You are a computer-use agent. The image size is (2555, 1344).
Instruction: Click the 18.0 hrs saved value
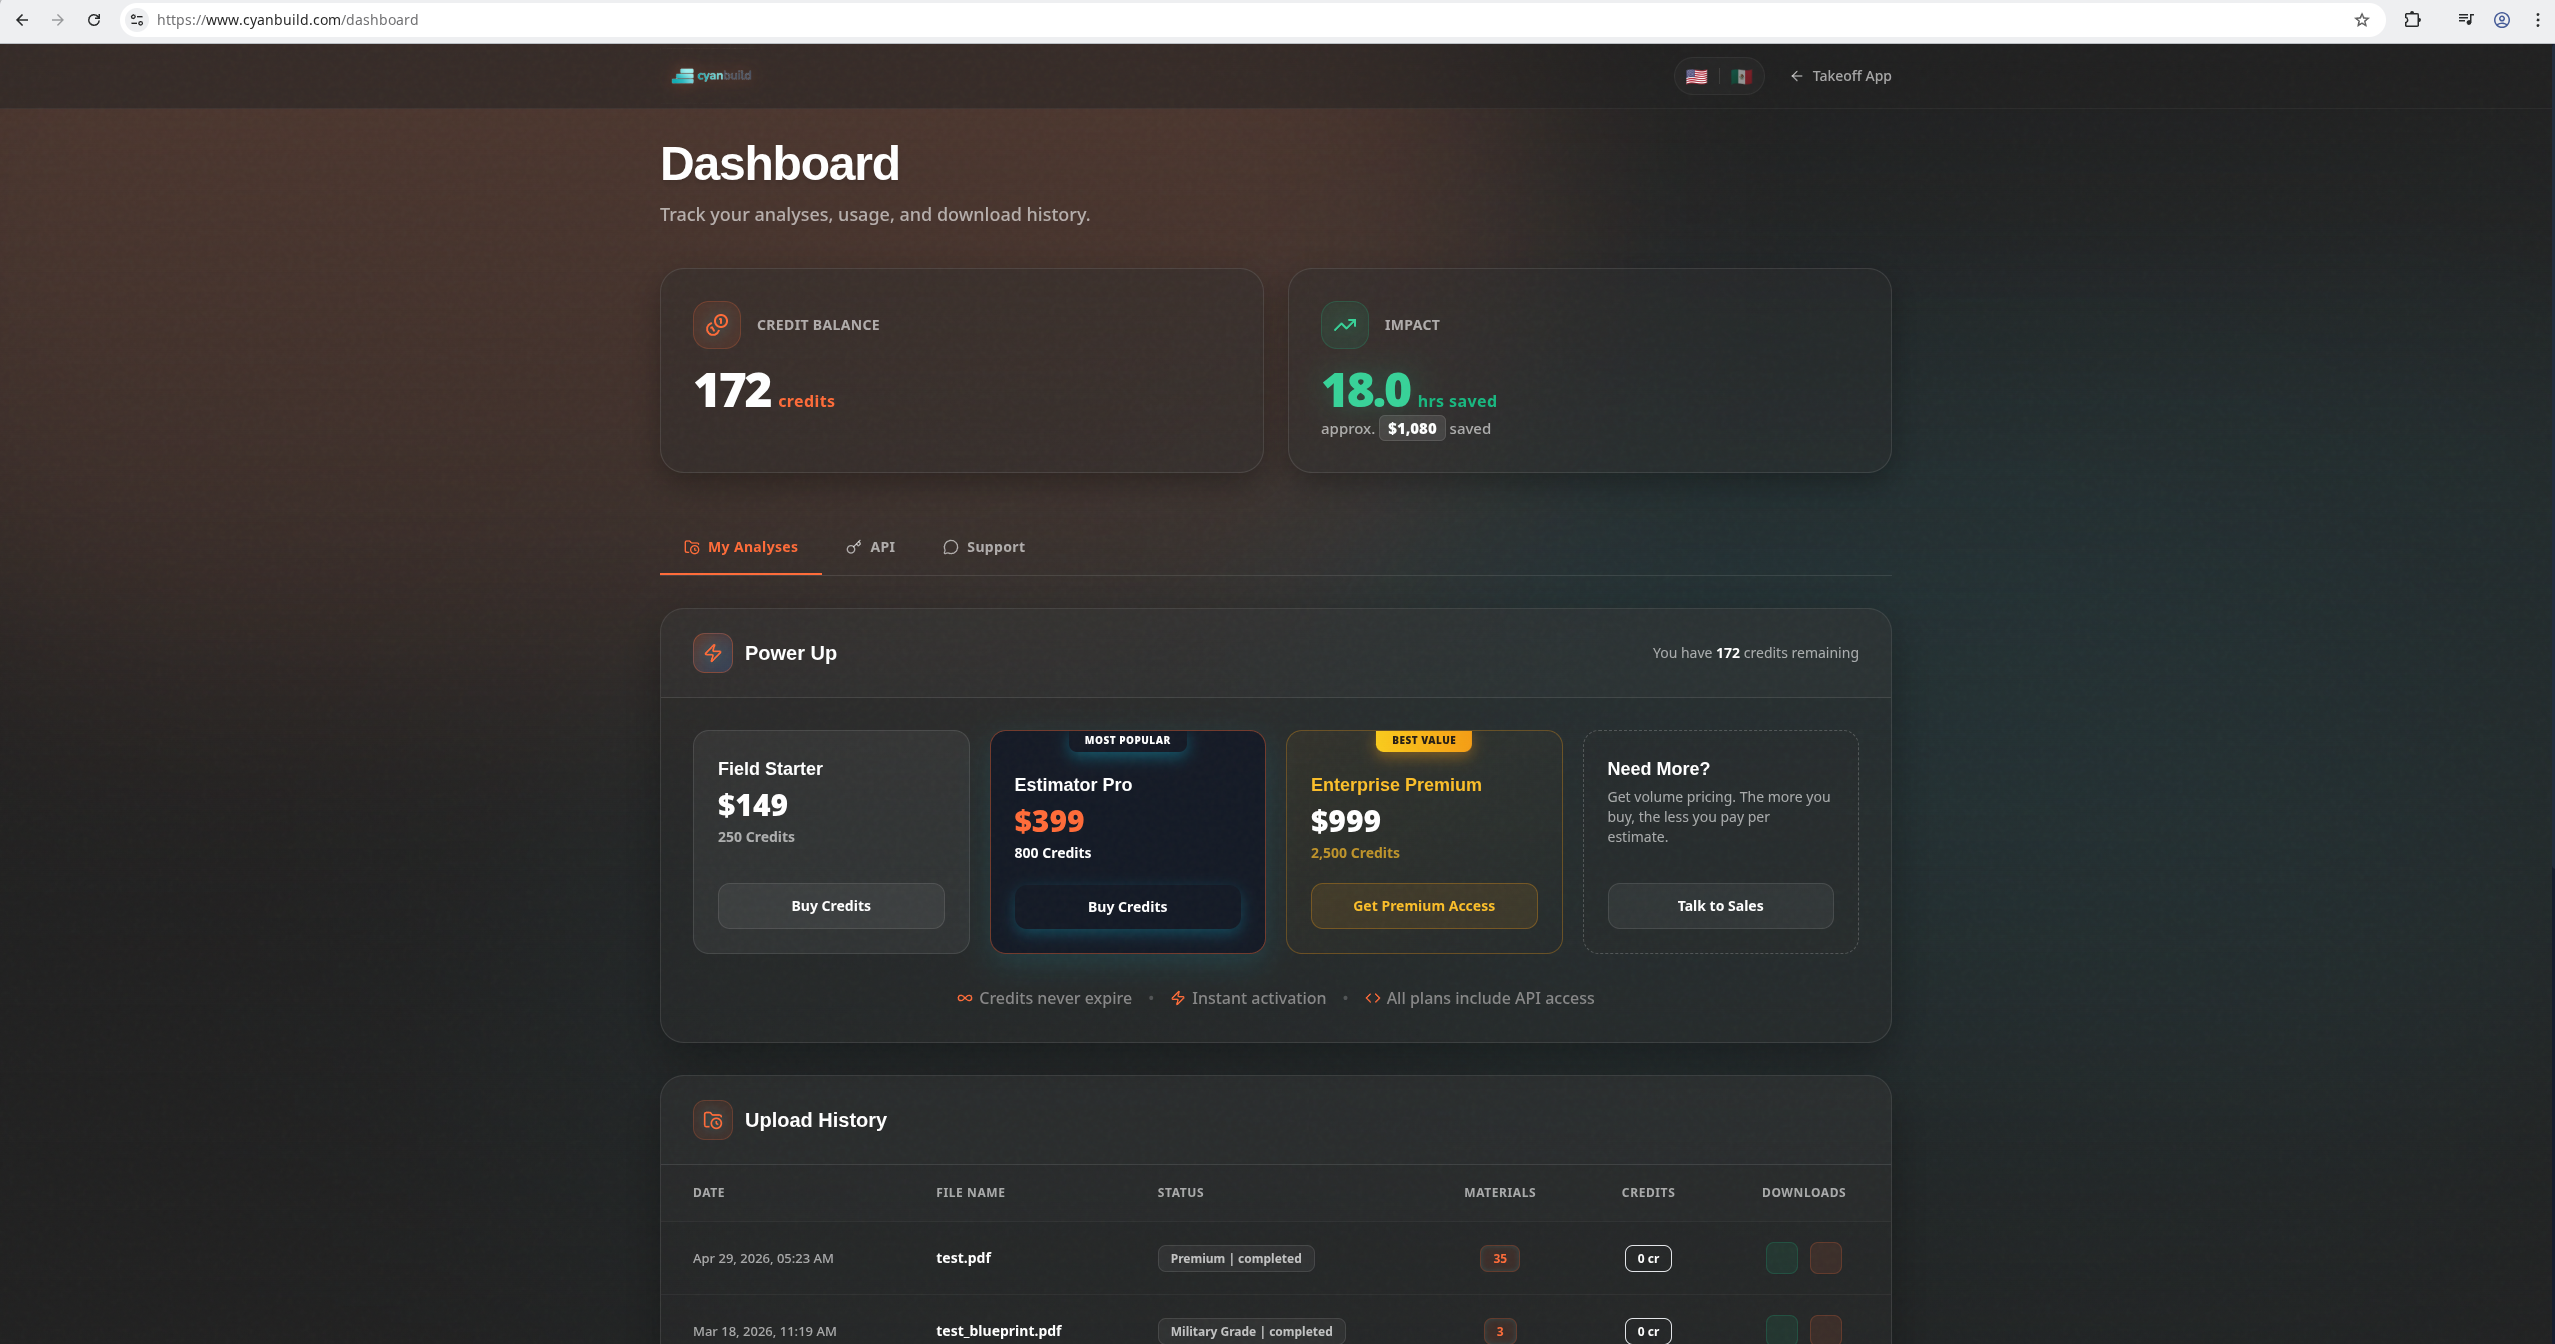coord(1366,390)
